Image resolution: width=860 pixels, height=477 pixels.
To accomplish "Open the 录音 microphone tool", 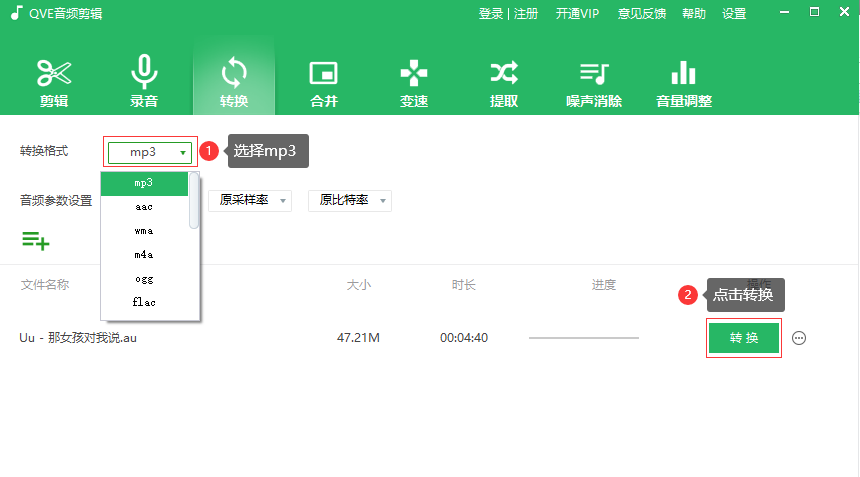I will click(144, 83).
